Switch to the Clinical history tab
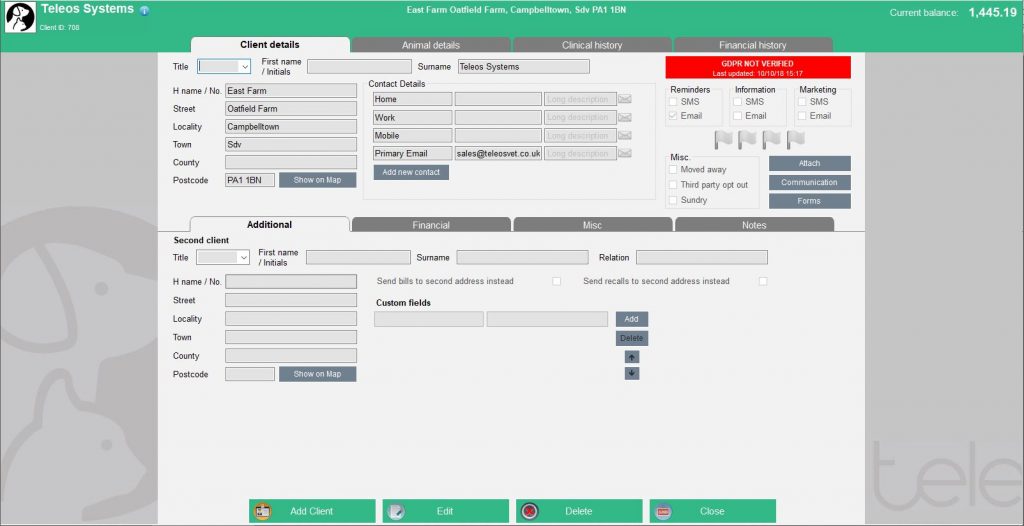The width and height of the screenshot is (1024, 526). (592, 45)
